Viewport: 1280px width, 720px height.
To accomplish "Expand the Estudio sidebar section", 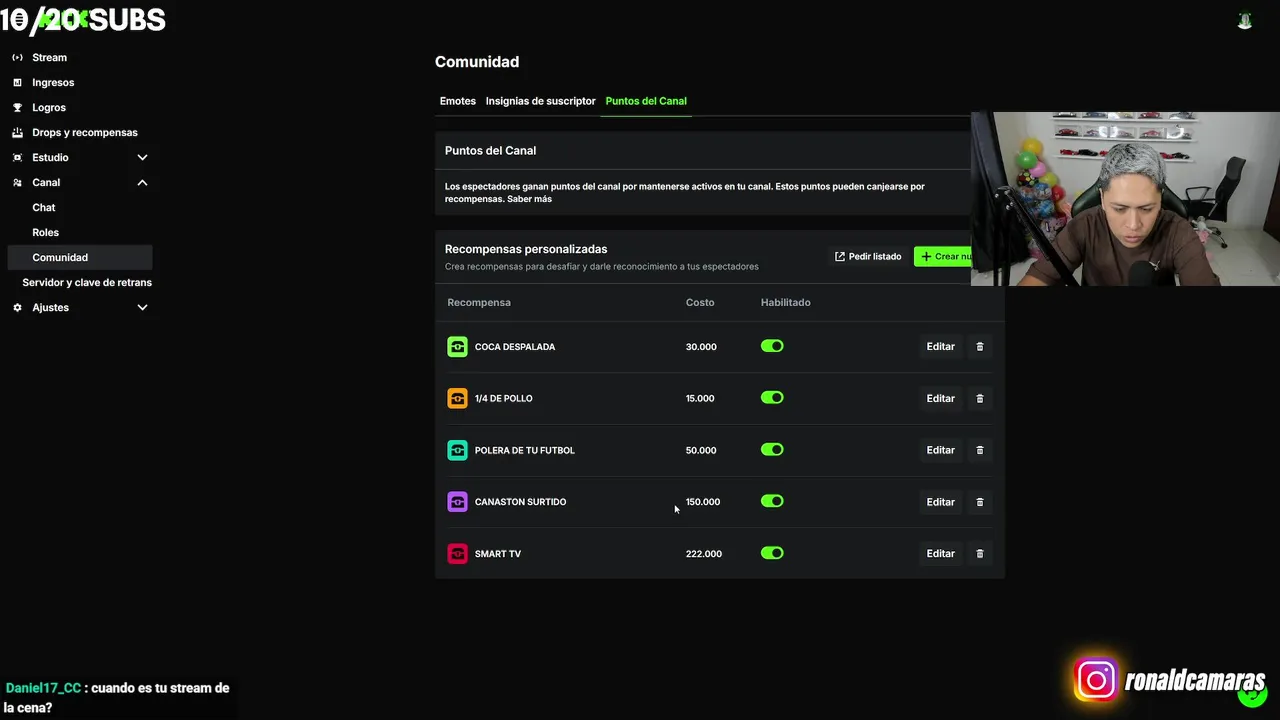I will click(142, 158).
